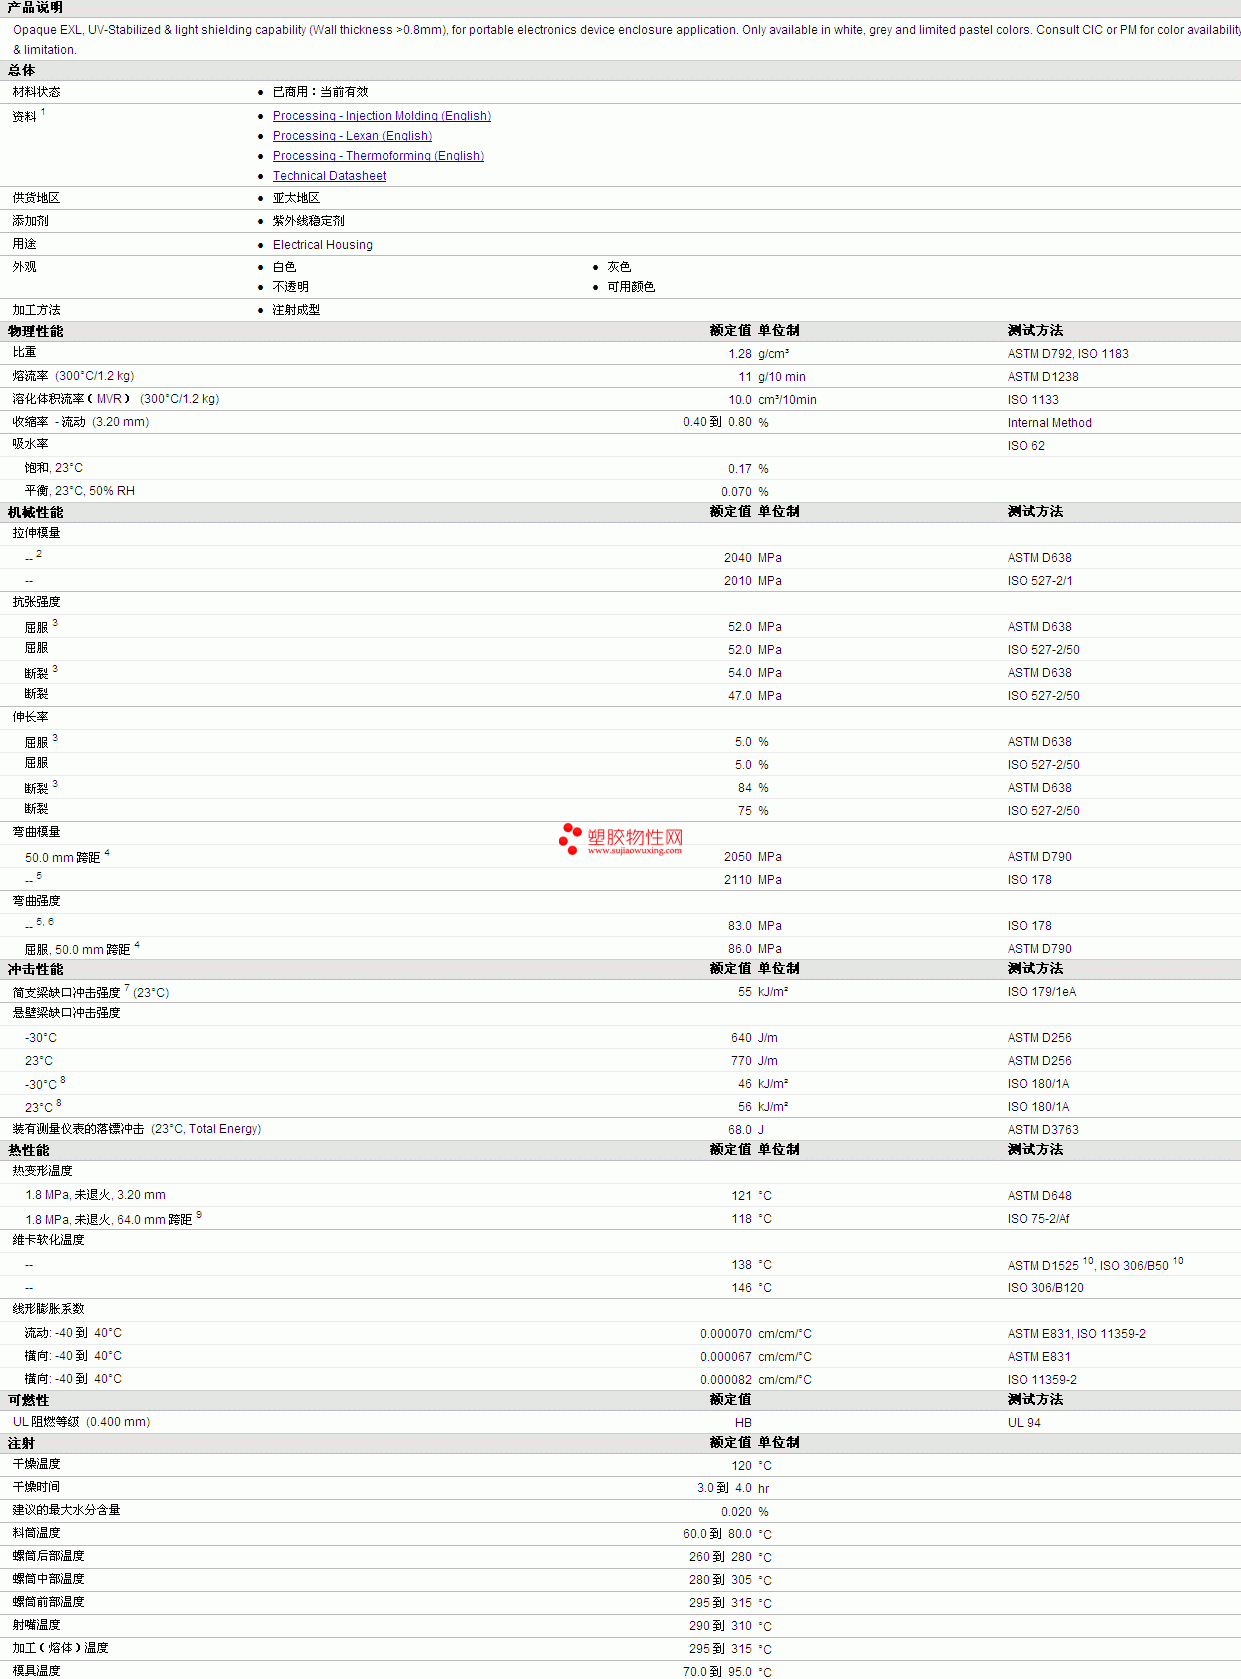Click the 弯曲强度 row label
This screenshot has height=1679, width=1241.
point(36,901)
